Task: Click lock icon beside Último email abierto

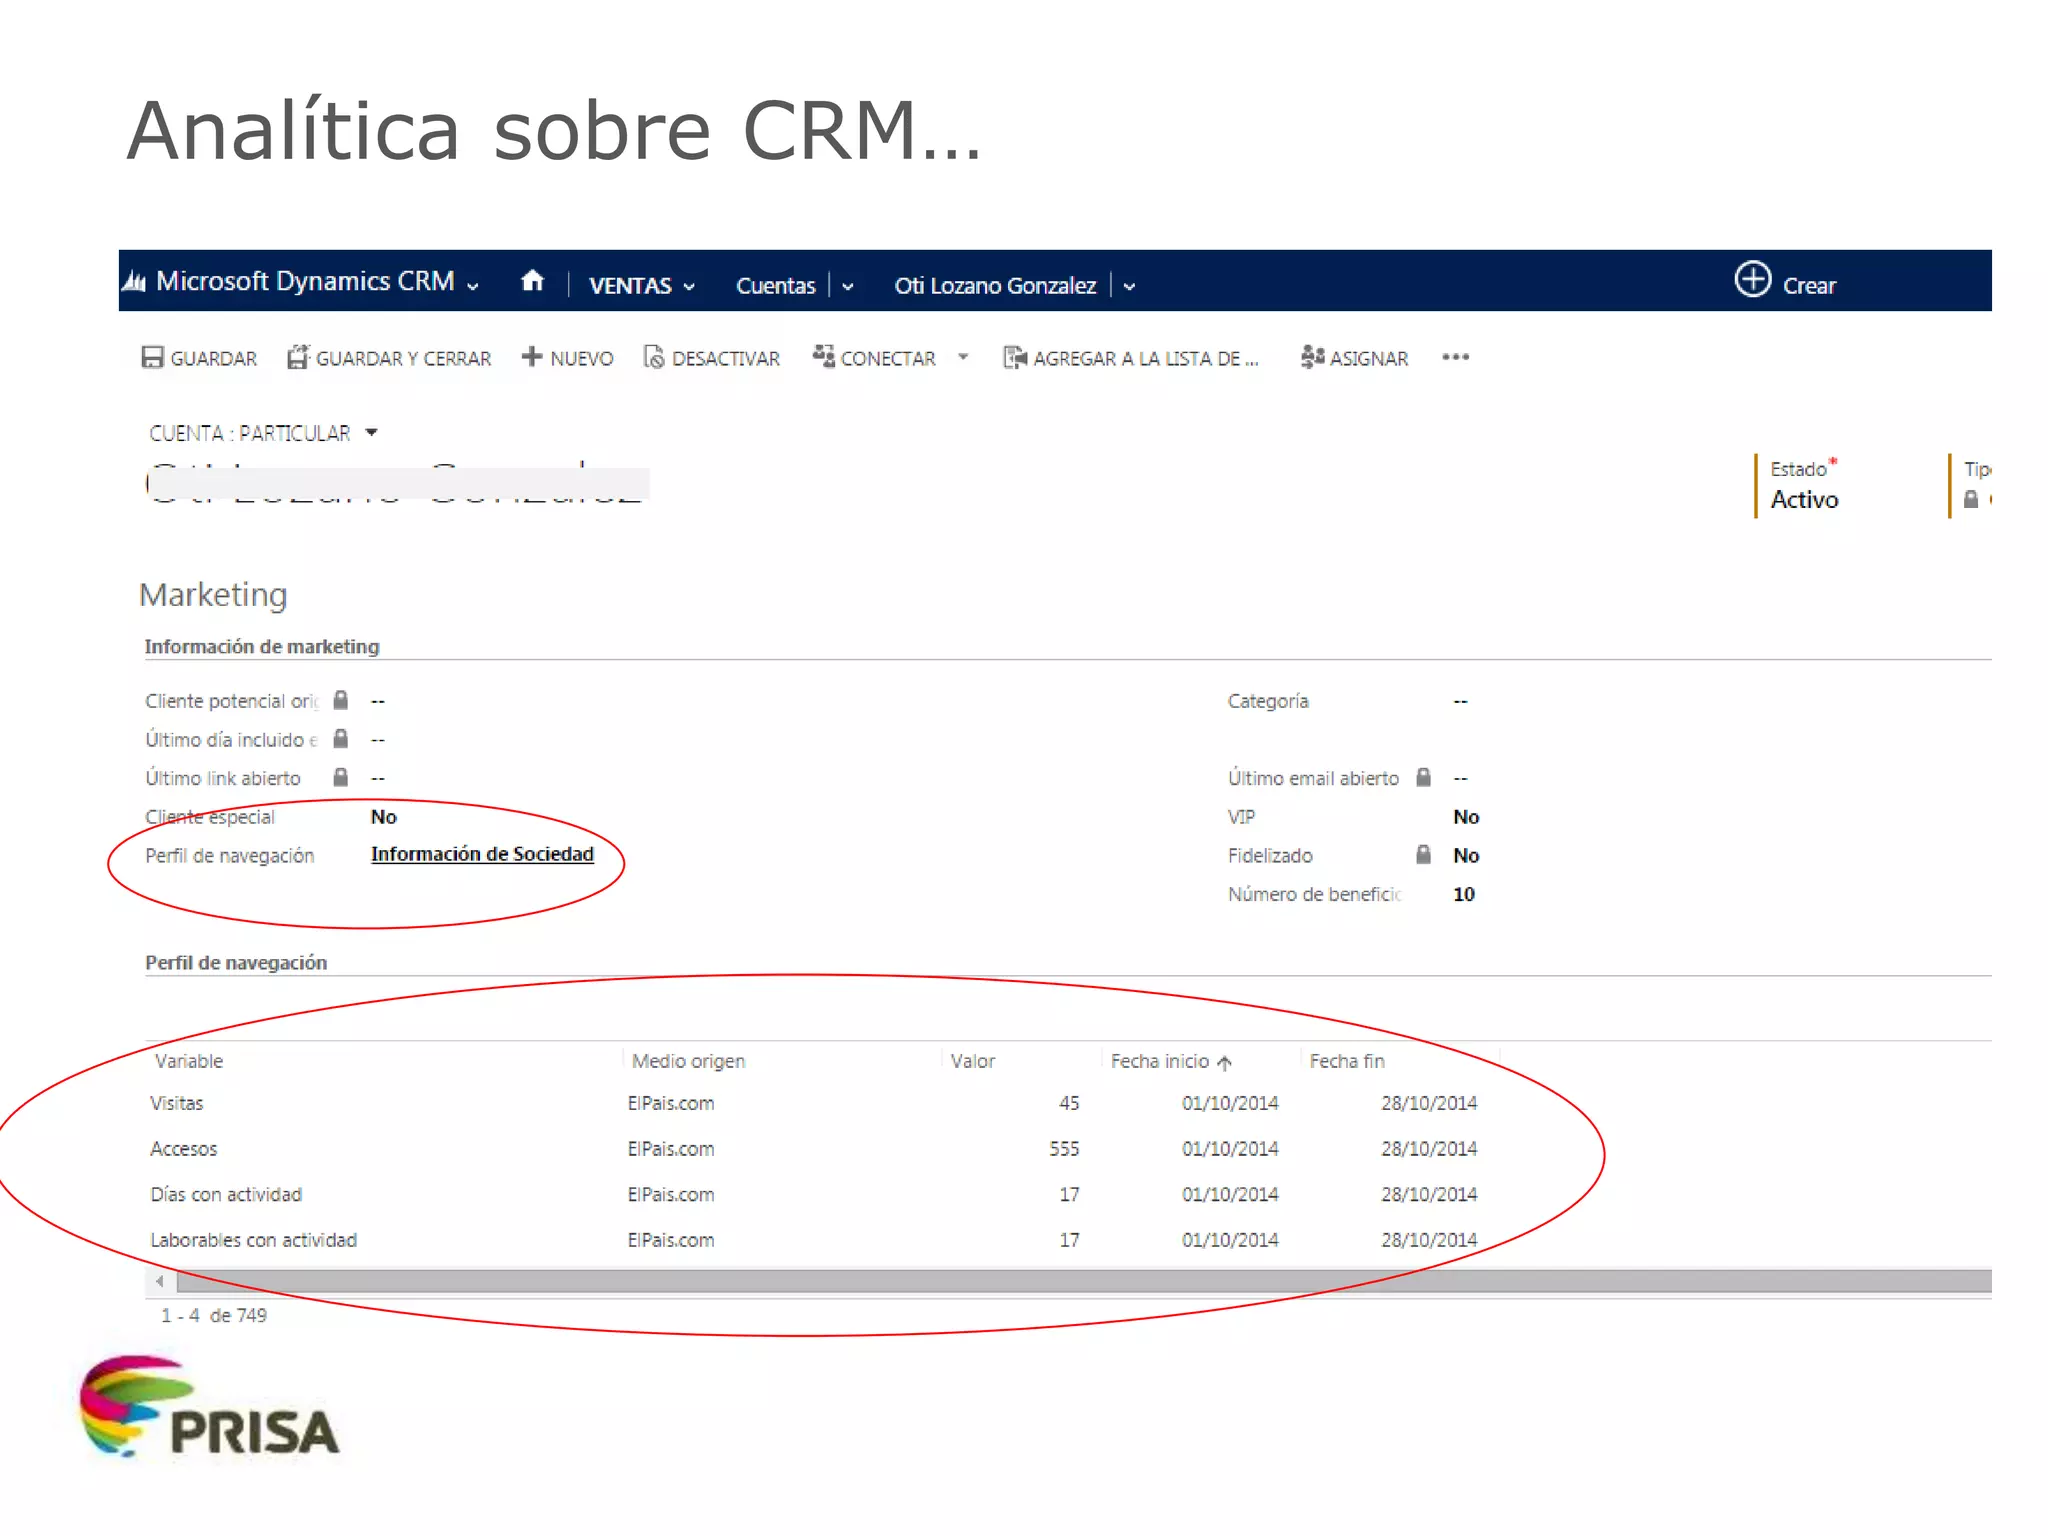Action: 1423,777
